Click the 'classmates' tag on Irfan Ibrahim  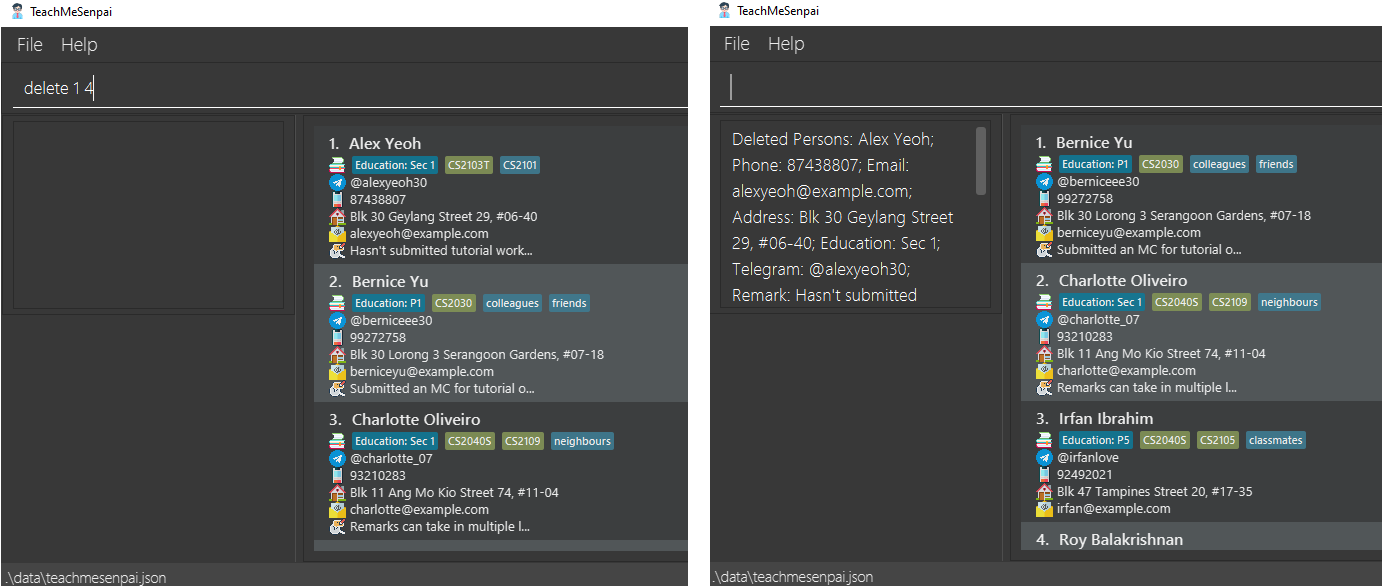point(1276,440)
